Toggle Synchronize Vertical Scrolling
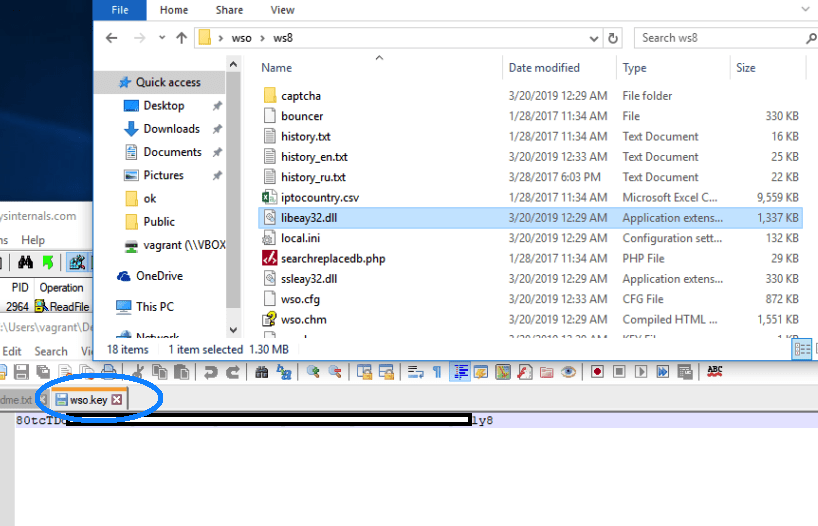Viewport: 818px width, 526px height. pos(364,372)
